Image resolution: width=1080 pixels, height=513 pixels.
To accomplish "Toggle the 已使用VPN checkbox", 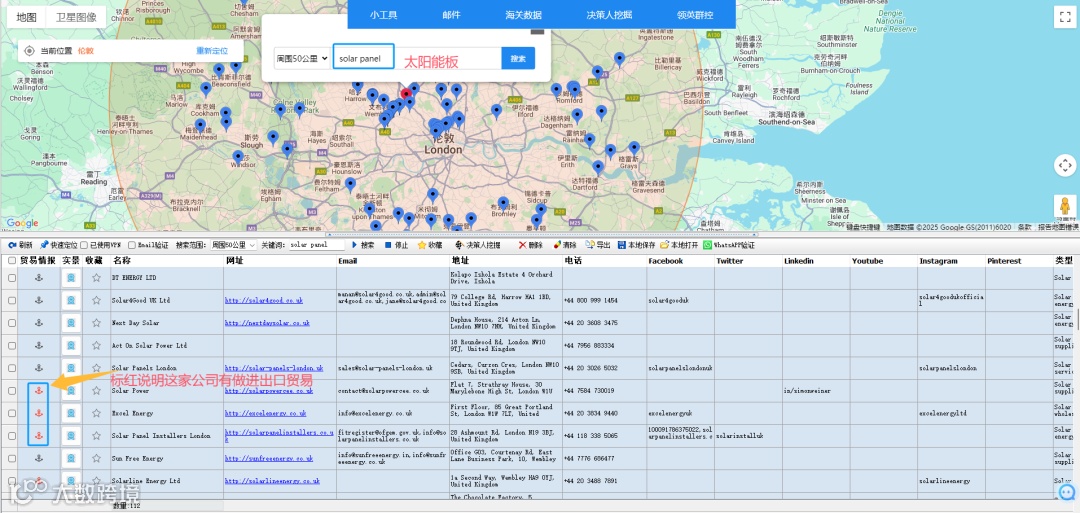I will pos(84,245).
